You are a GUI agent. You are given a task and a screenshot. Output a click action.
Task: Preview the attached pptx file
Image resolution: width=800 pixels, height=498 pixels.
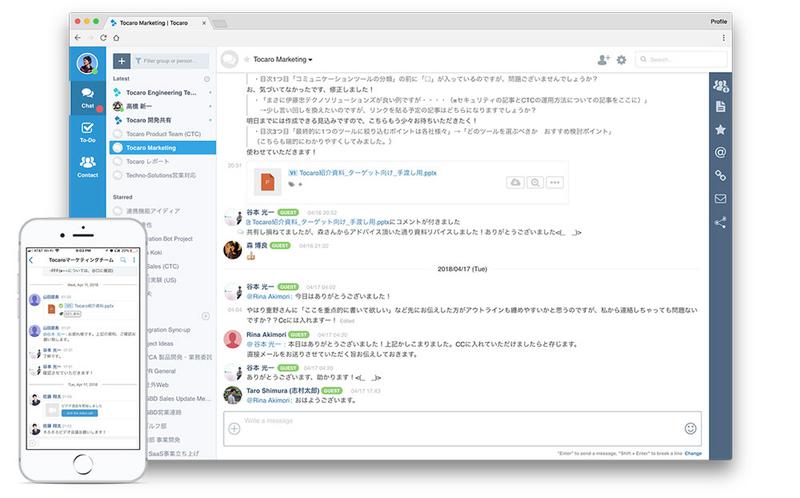[x=535, y=182]
